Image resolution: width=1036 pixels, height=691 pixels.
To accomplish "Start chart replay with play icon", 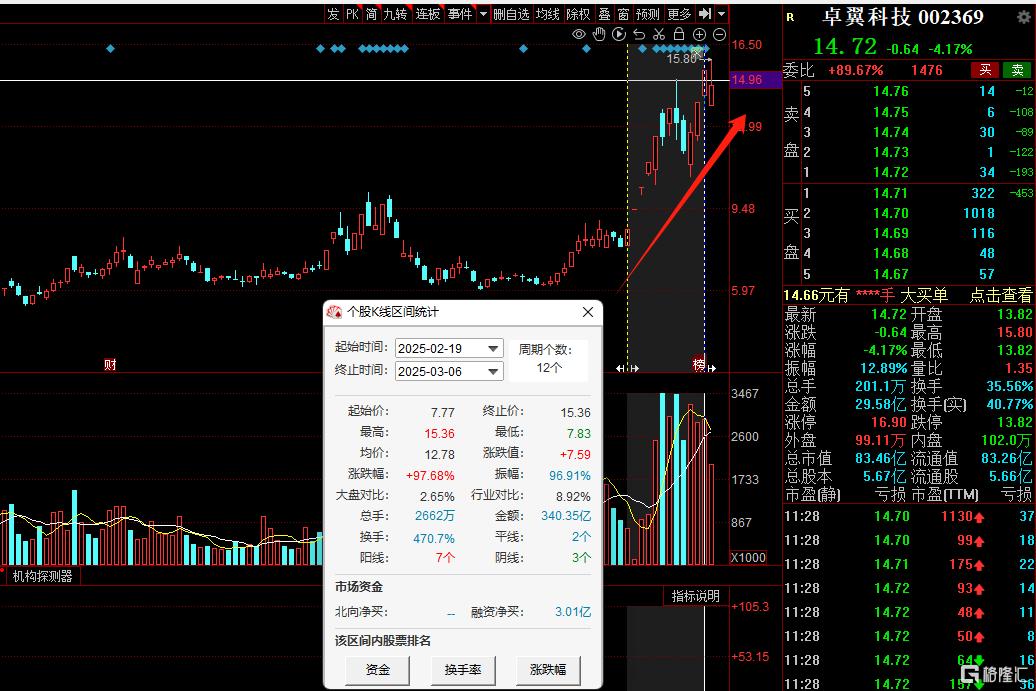I will [619, 34].
